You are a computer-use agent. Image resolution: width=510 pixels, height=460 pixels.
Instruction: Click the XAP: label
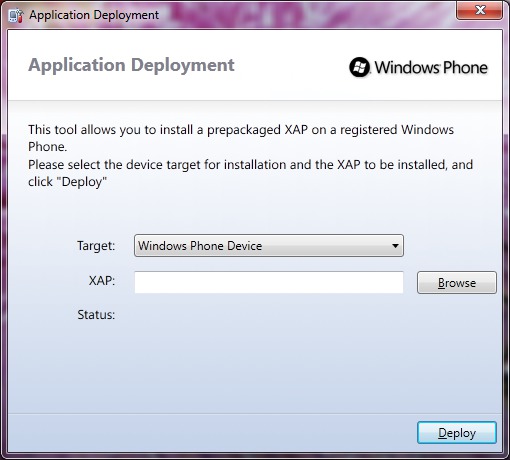pyautogui.click(x=102, y=281)
